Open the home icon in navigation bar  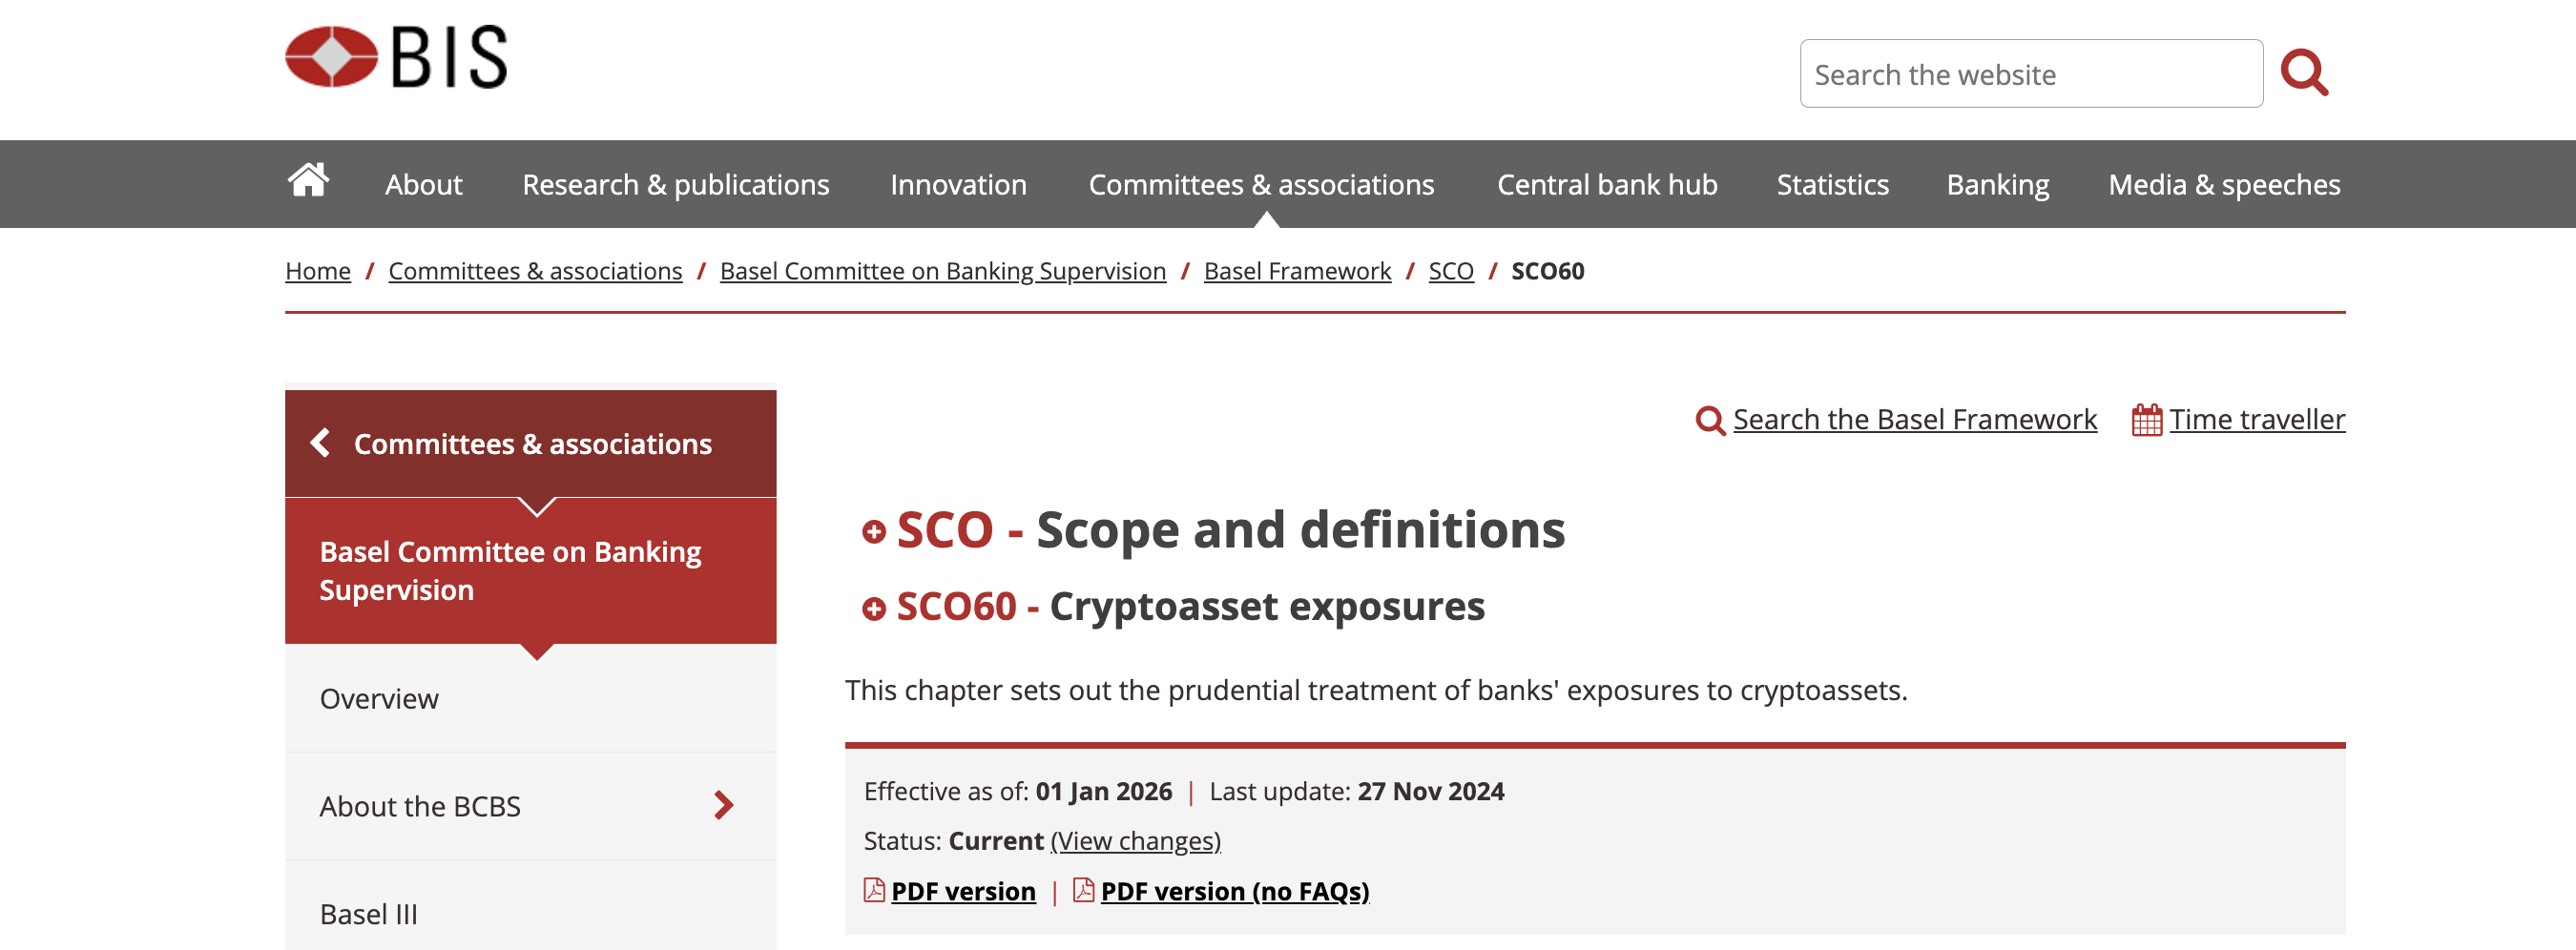308,181
